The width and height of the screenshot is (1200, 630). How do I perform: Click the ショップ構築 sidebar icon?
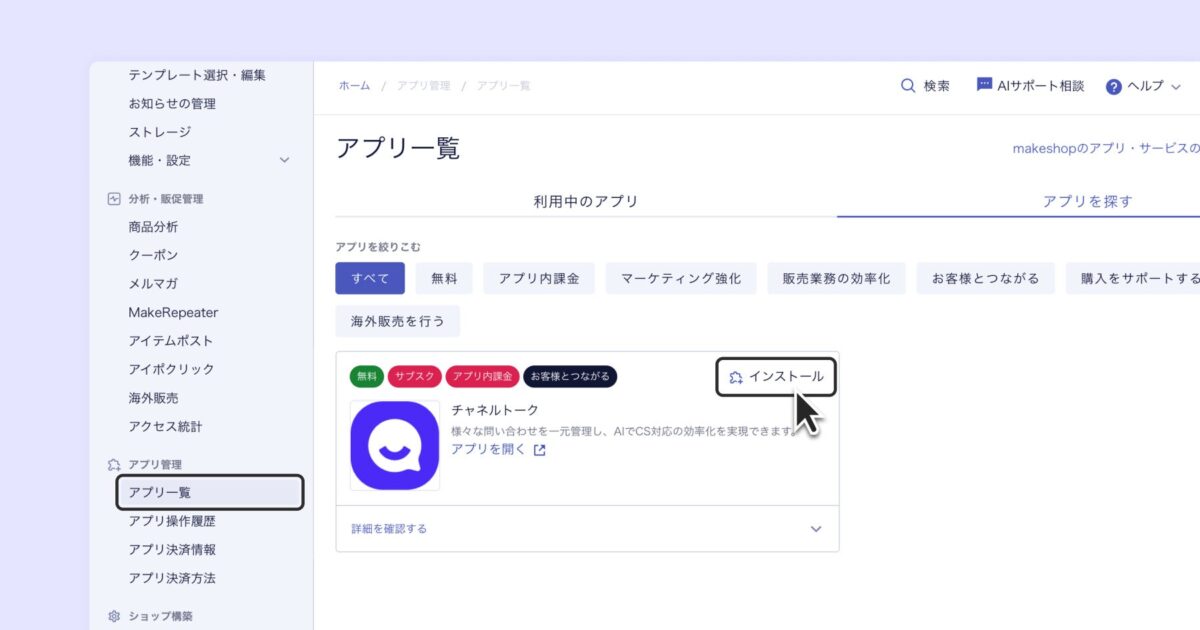click(x=114, y=617)
